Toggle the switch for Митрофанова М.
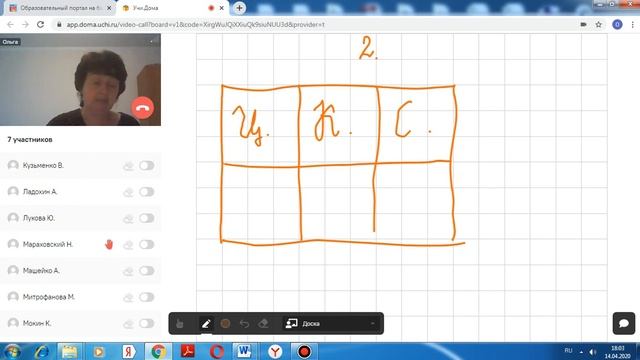Image resolution: width=640 pixels, height=360 pixels. click(146, 297)
